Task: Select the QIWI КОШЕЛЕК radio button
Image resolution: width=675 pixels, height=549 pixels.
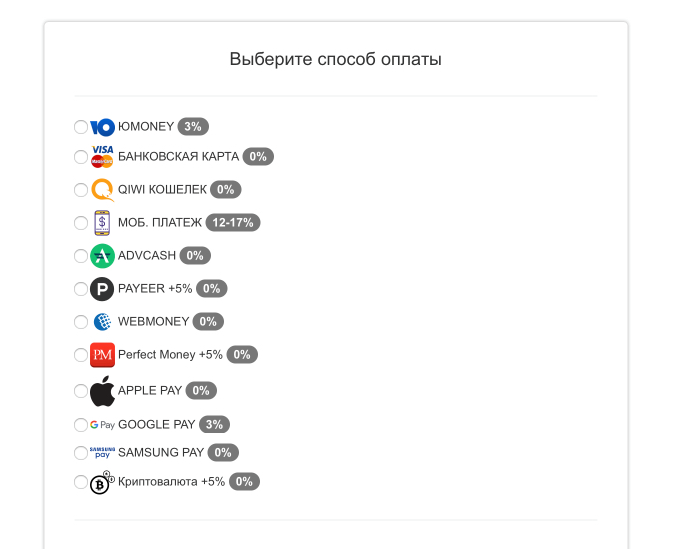Action: pyautogui.click(x=81, y=190)
